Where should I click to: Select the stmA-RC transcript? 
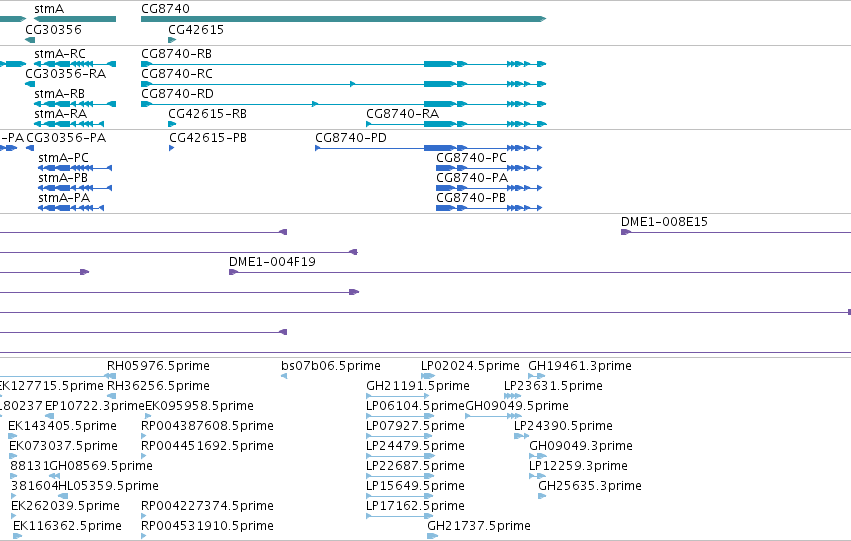(75, 64)
